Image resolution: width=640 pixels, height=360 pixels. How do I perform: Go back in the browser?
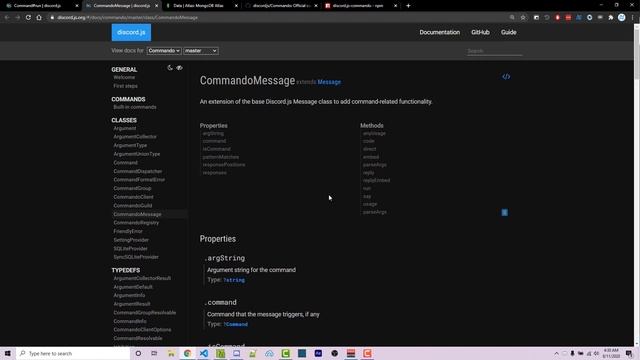7,18
